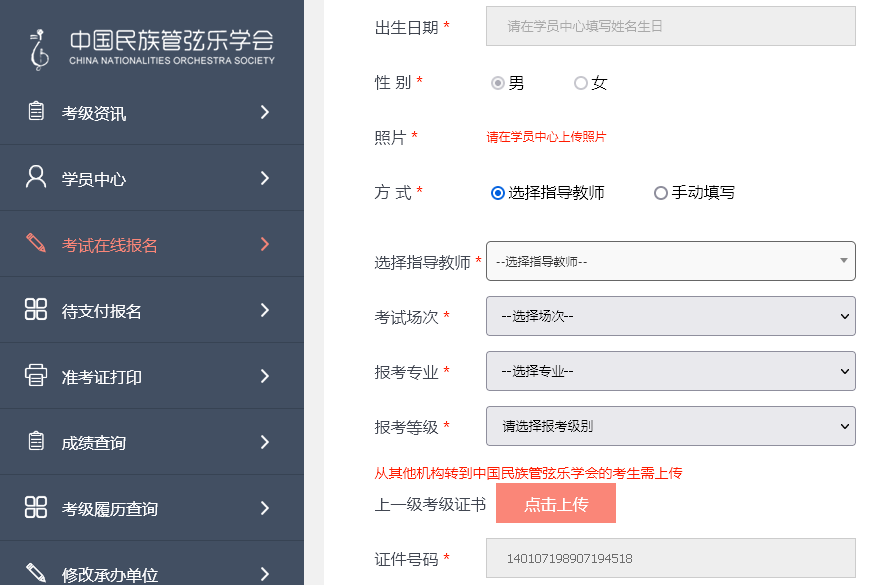The width and height of the screenshot is (884, 585).
Task: Open the 请选择报考级别 dropdown
Action: [x=670, y=425]
